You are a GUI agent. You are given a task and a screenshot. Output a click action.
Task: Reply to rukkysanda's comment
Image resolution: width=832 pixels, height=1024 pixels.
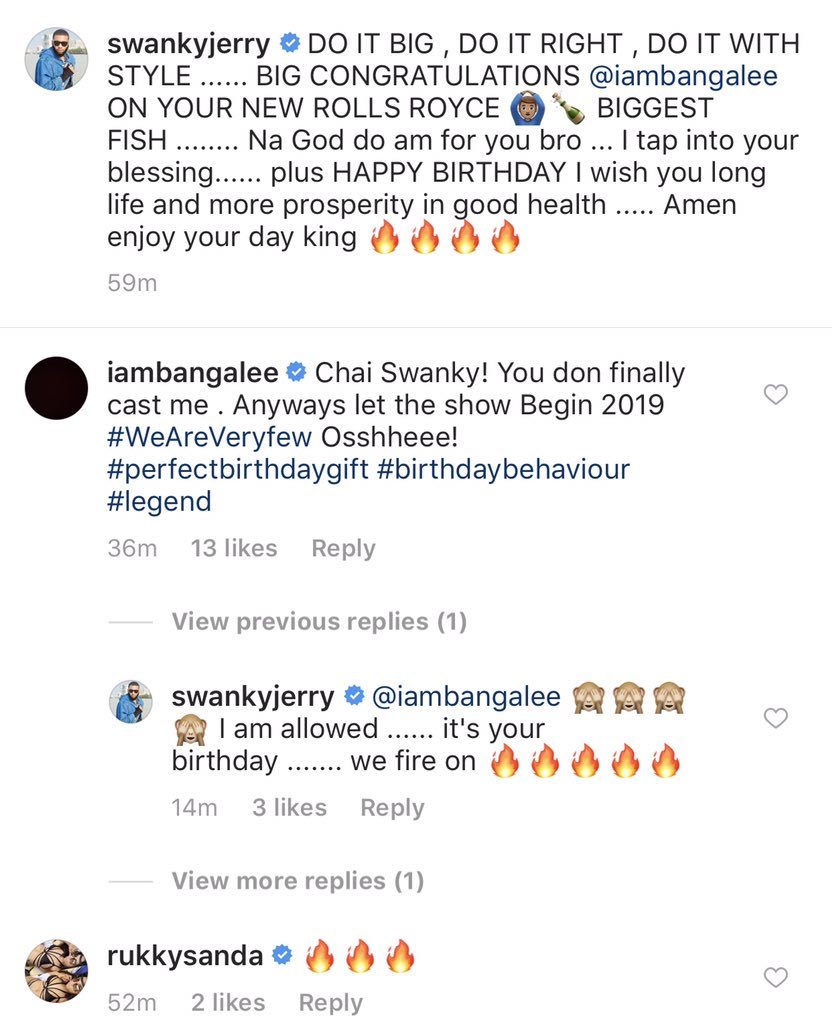pos(331,1002)
